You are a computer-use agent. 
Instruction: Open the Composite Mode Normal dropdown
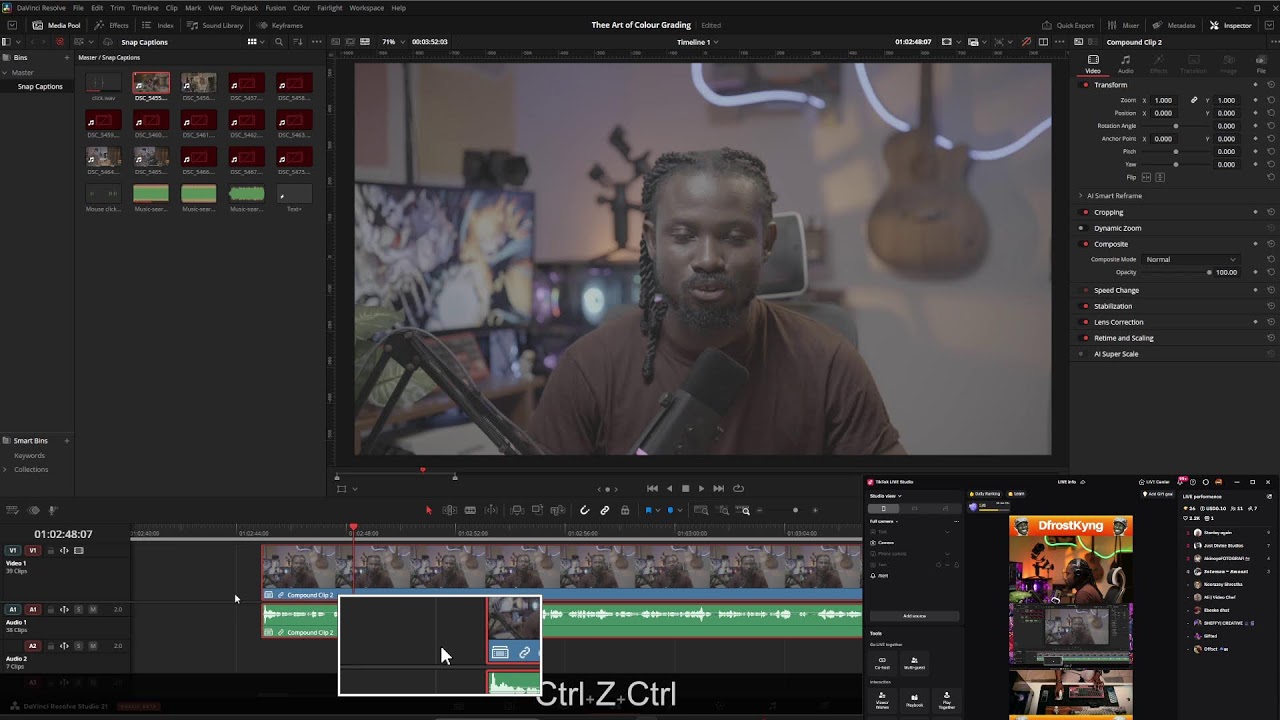pos(1190,259)
